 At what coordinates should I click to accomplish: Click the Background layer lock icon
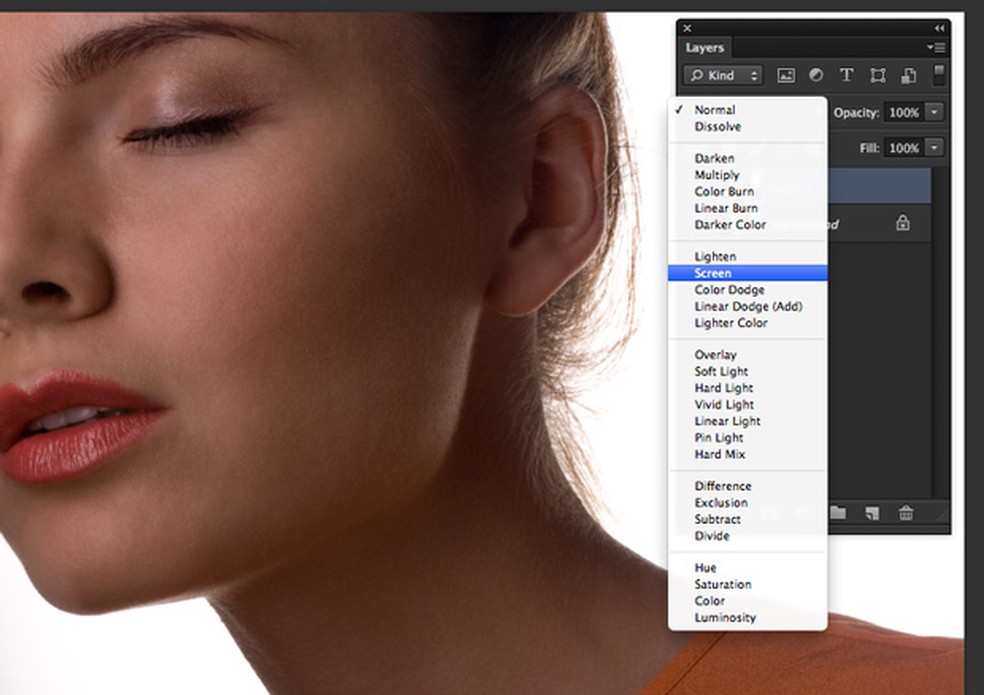pyautogui.click(x=903, y=224)
